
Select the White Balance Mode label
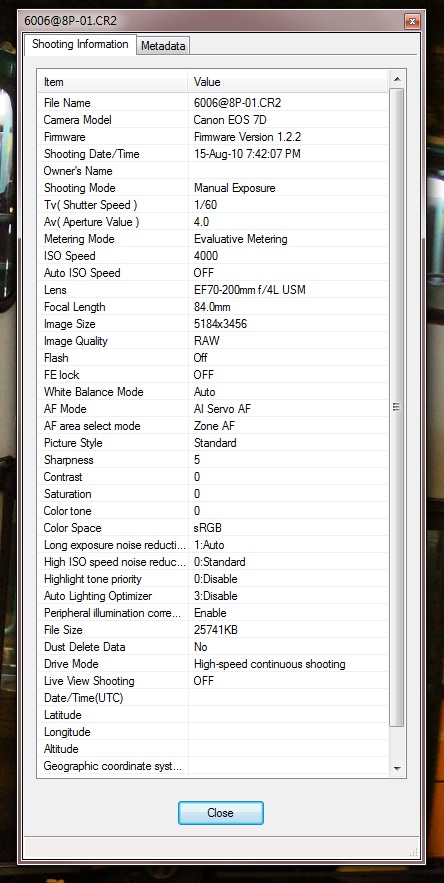[94, 392]
